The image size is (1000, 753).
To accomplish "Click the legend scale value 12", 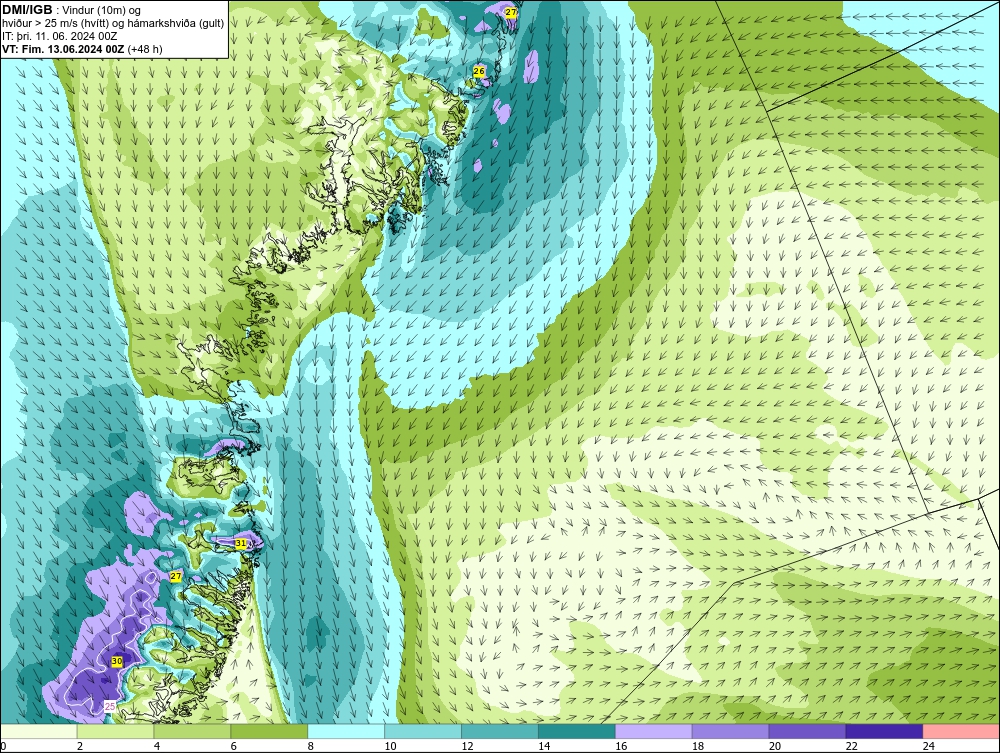I will pos(467,746).
